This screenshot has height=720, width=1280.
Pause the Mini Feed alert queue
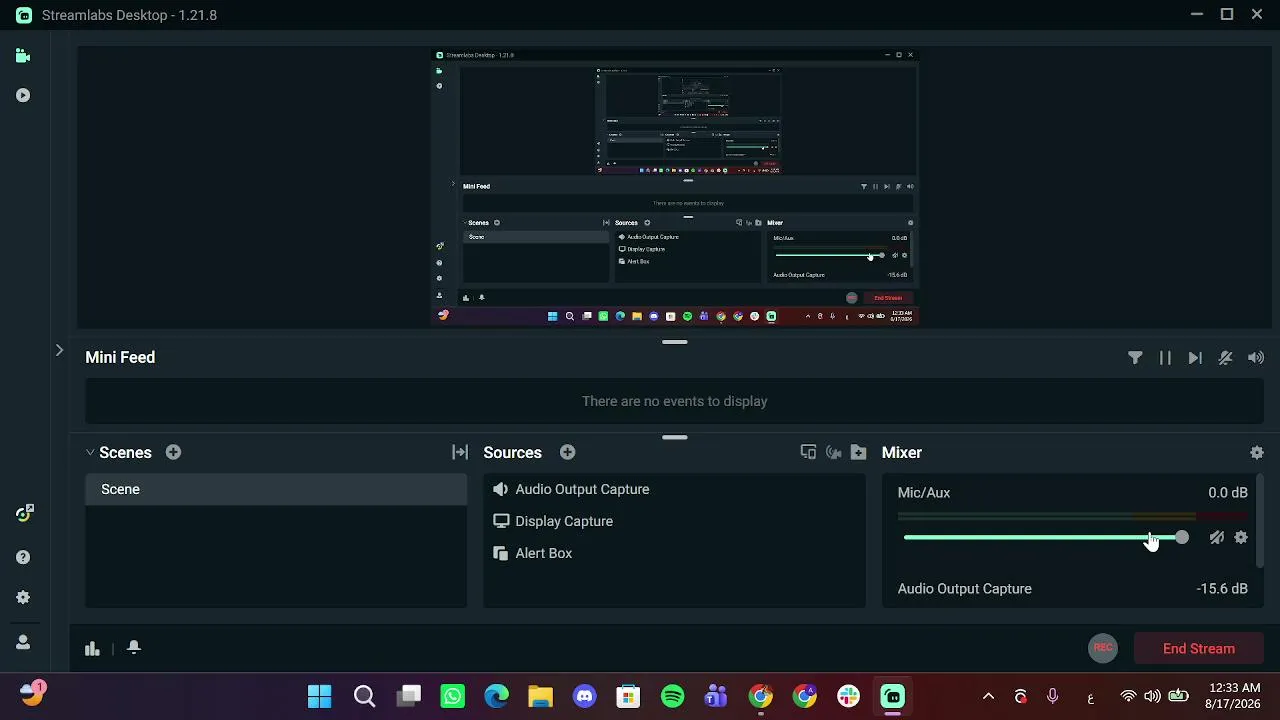[x=1165, y=357]
